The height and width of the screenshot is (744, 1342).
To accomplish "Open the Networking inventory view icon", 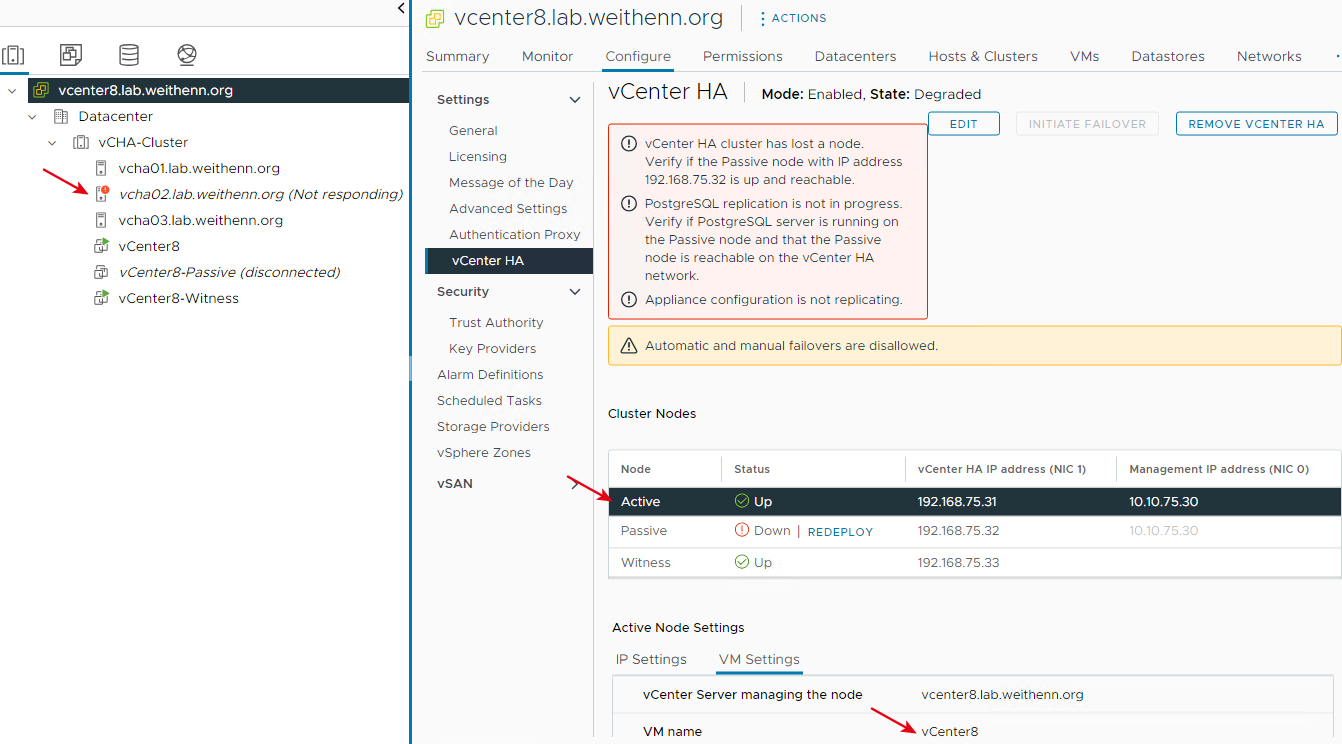I will click(x=187, y=55).
